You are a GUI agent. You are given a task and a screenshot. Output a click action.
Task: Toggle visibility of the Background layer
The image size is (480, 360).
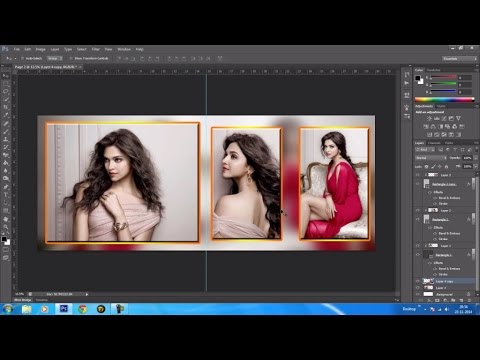(418, 294)
